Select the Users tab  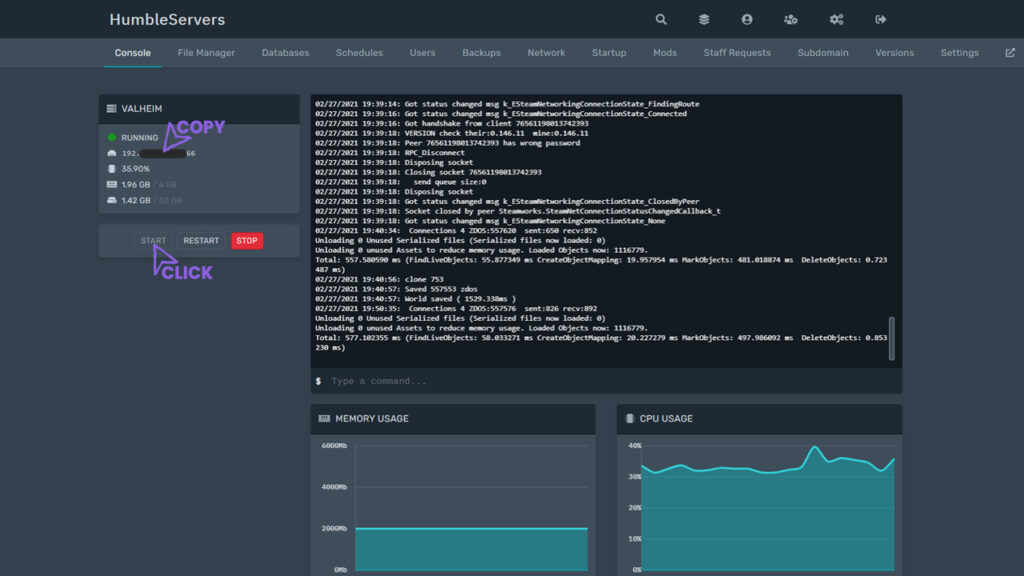pos(423,53)
